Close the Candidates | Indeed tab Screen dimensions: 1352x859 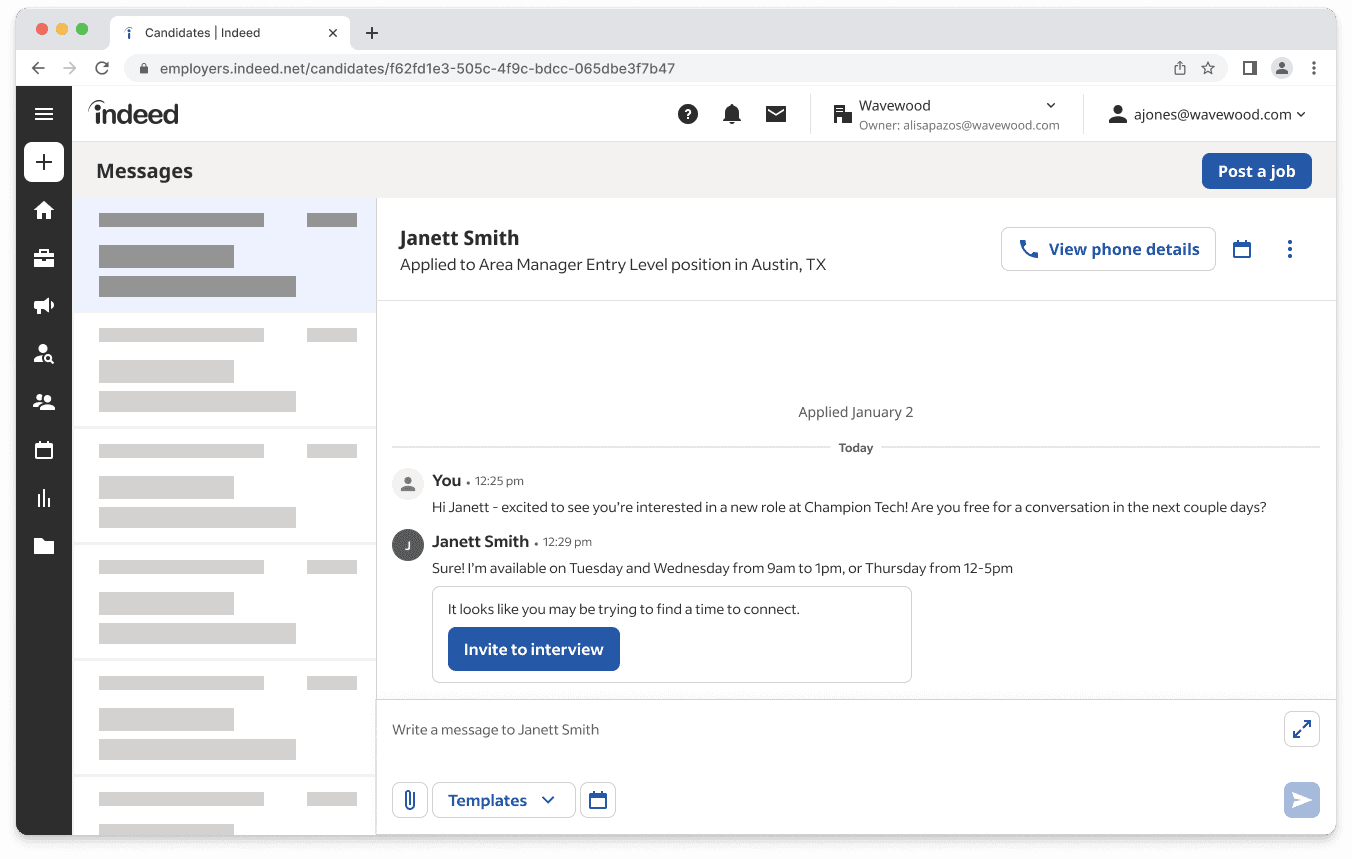(x=333, y=33)
